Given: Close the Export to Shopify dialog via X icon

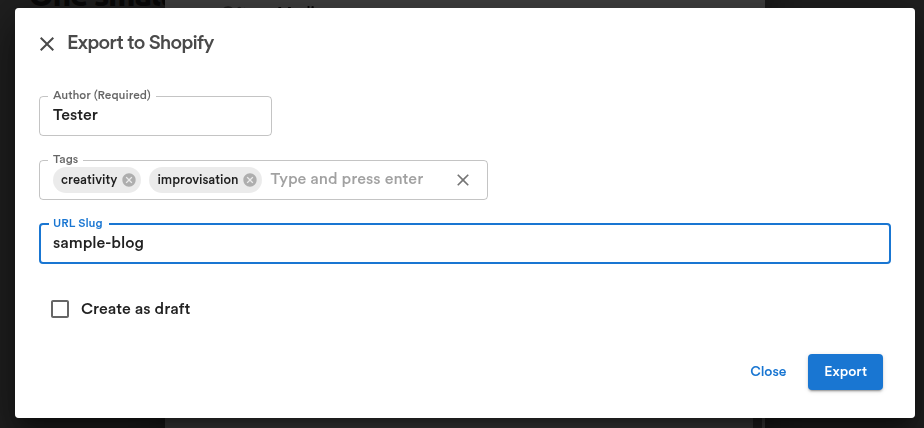Looking at the screenshot, I should tap(47, 44).
